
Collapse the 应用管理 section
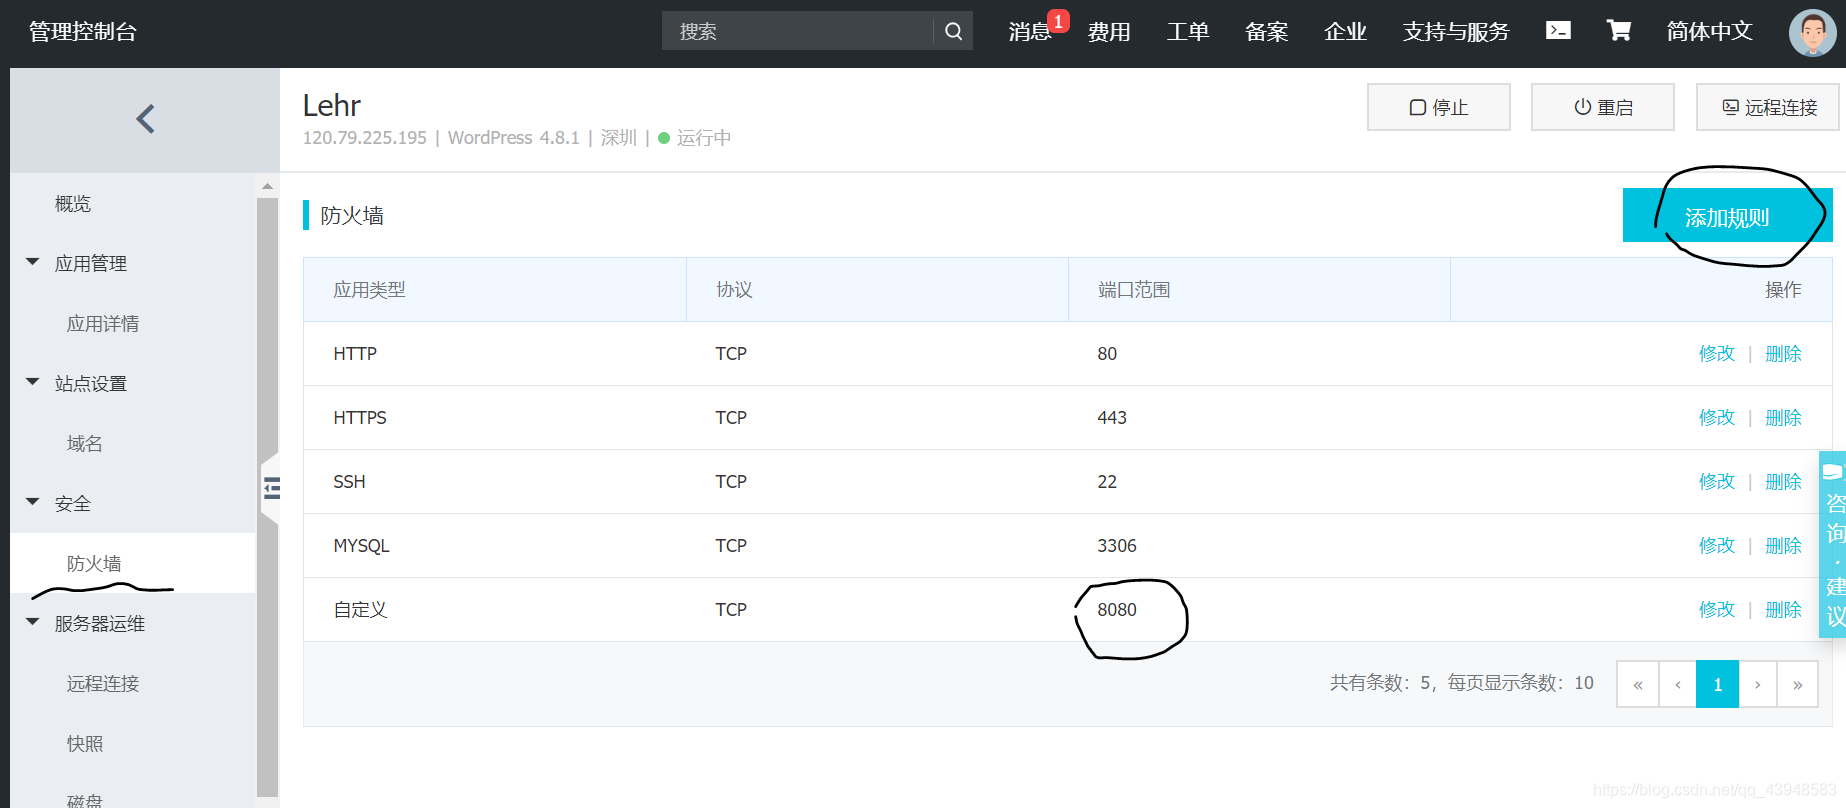33,262
